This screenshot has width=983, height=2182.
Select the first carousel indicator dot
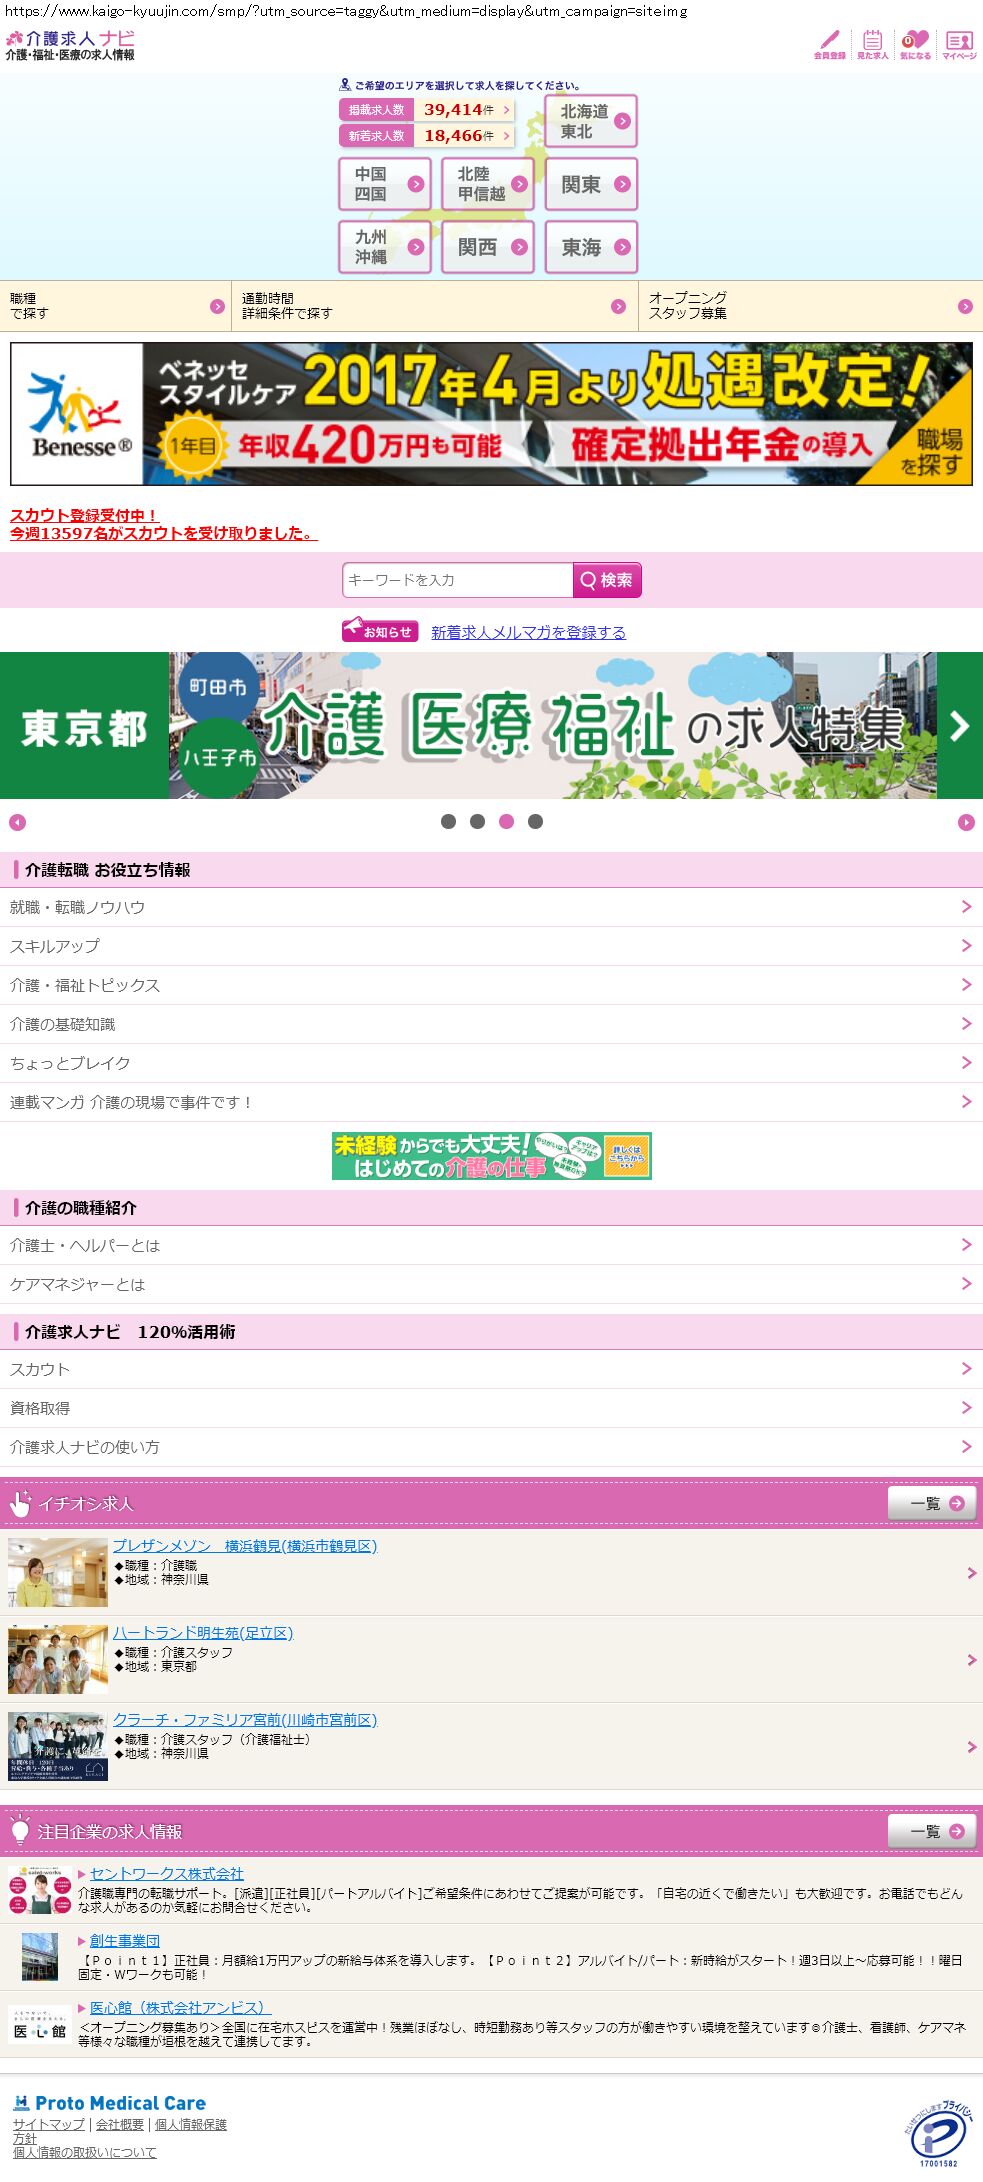click(x=448, y=822)
